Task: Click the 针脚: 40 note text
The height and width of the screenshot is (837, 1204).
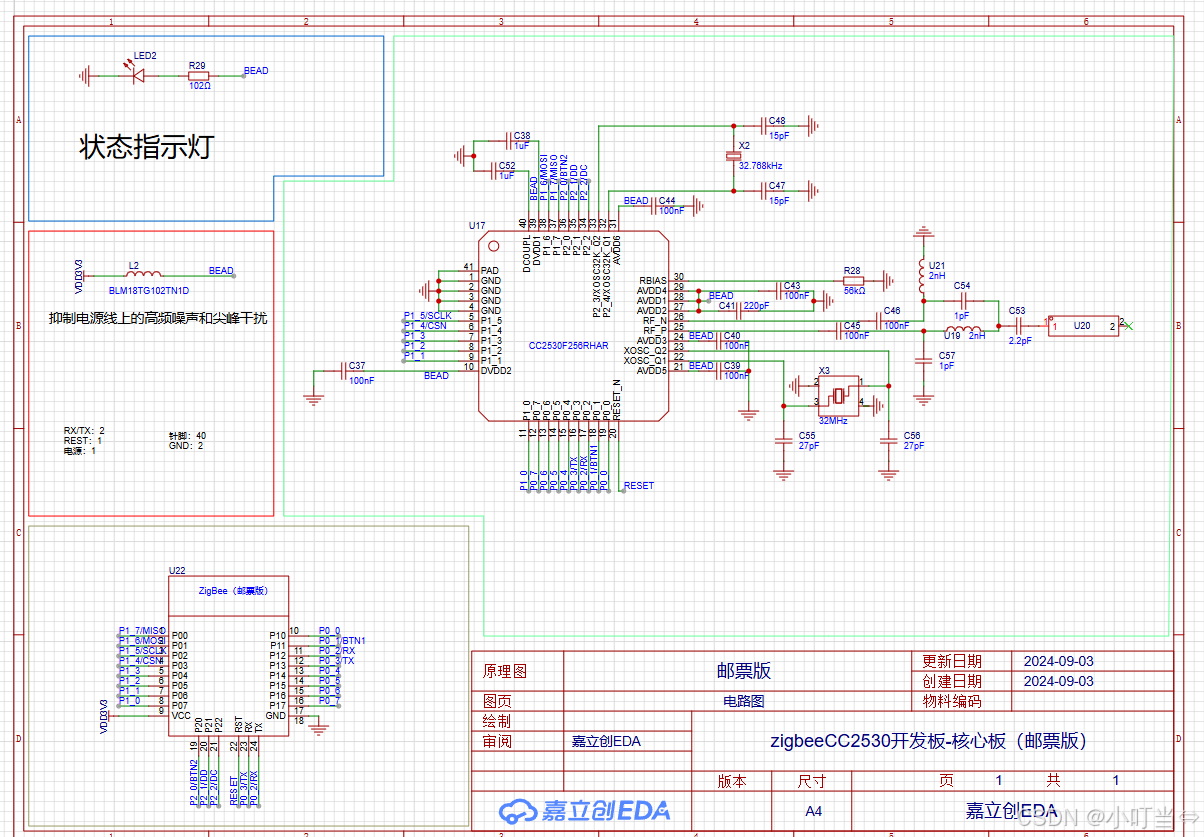Action: [188, 436]
